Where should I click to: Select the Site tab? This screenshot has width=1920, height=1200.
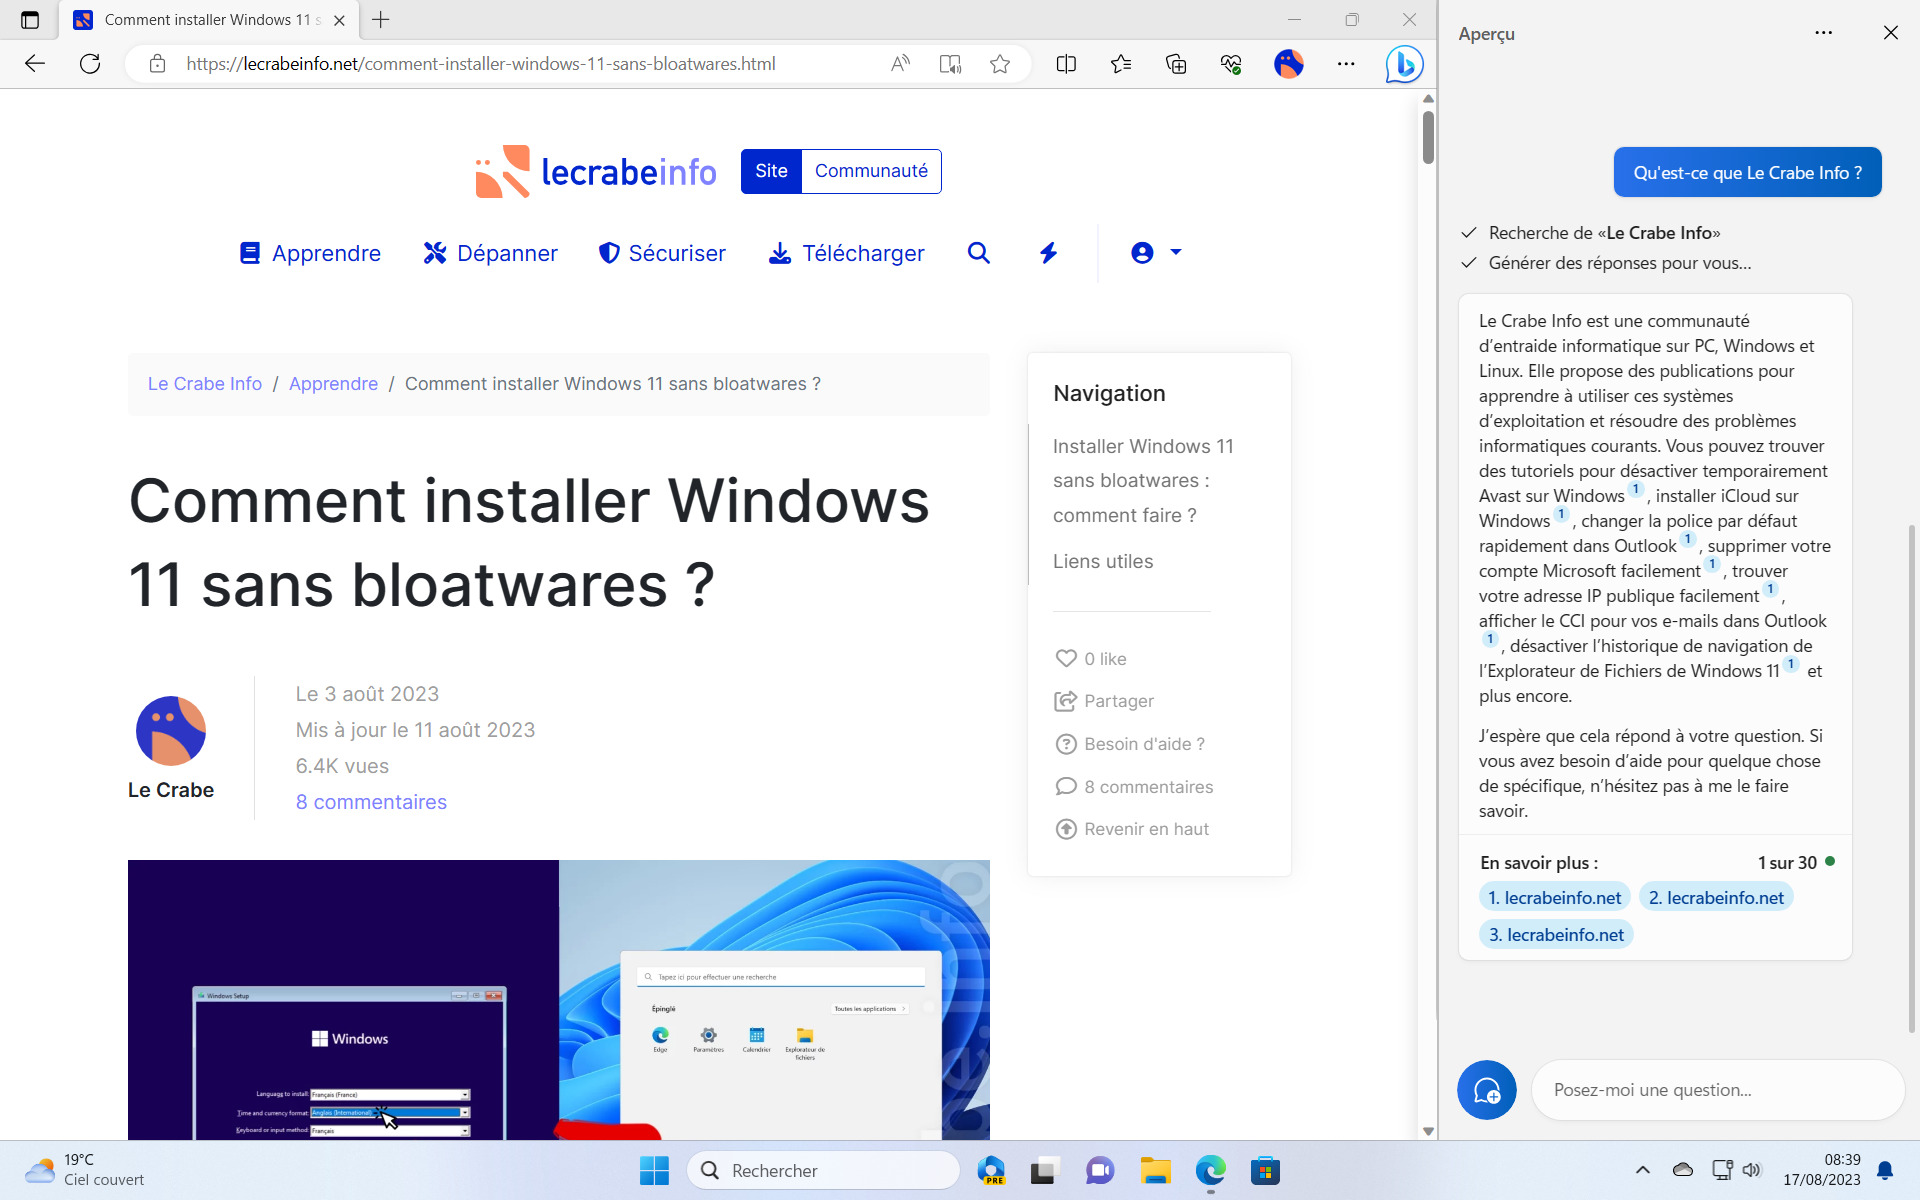[x=771, y=171]
